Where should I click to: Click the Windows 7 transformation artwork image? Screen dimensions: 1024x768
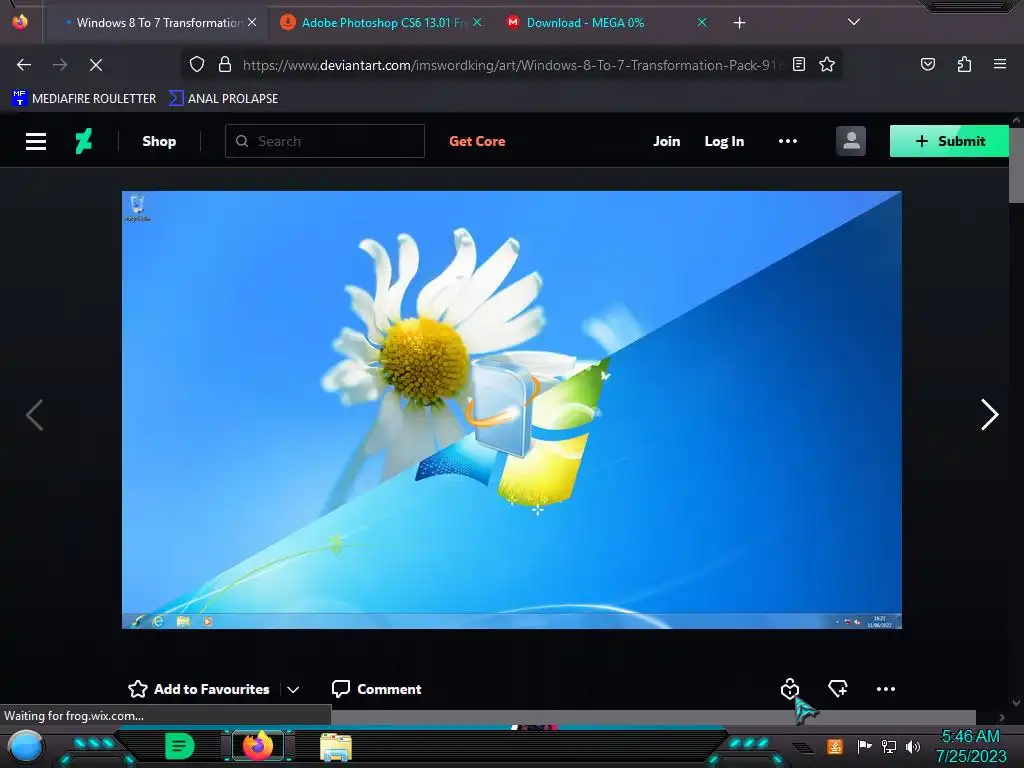click(511, 409)
